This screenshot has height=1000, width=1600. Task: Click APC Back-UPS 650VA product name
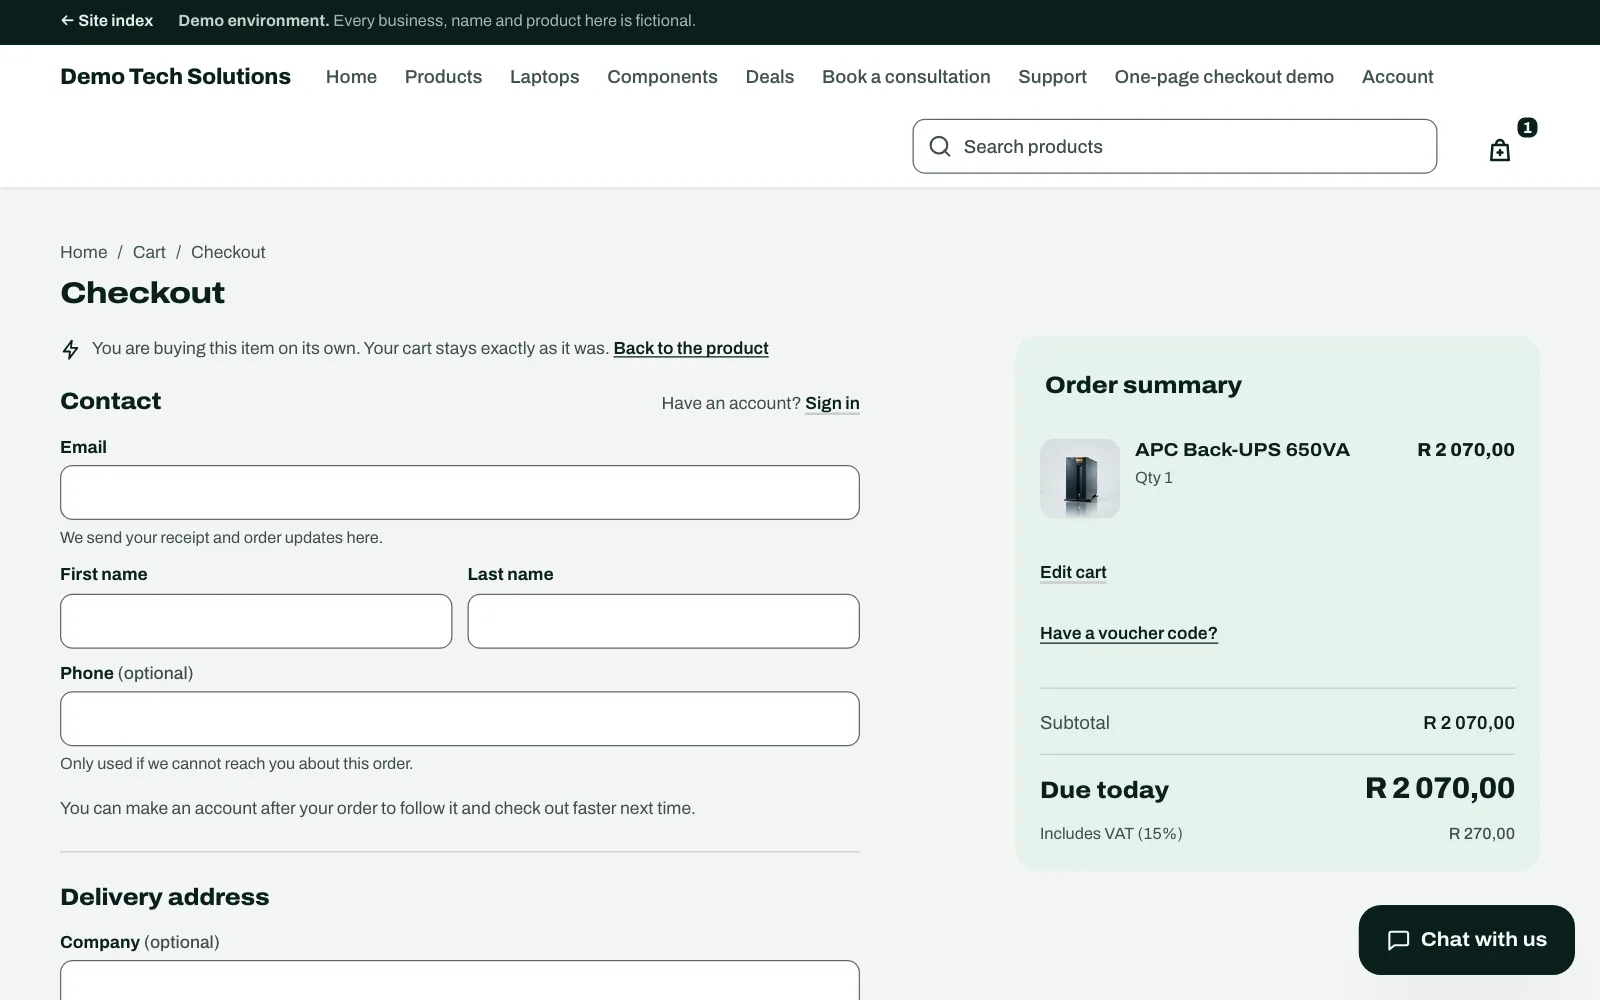1242,450
